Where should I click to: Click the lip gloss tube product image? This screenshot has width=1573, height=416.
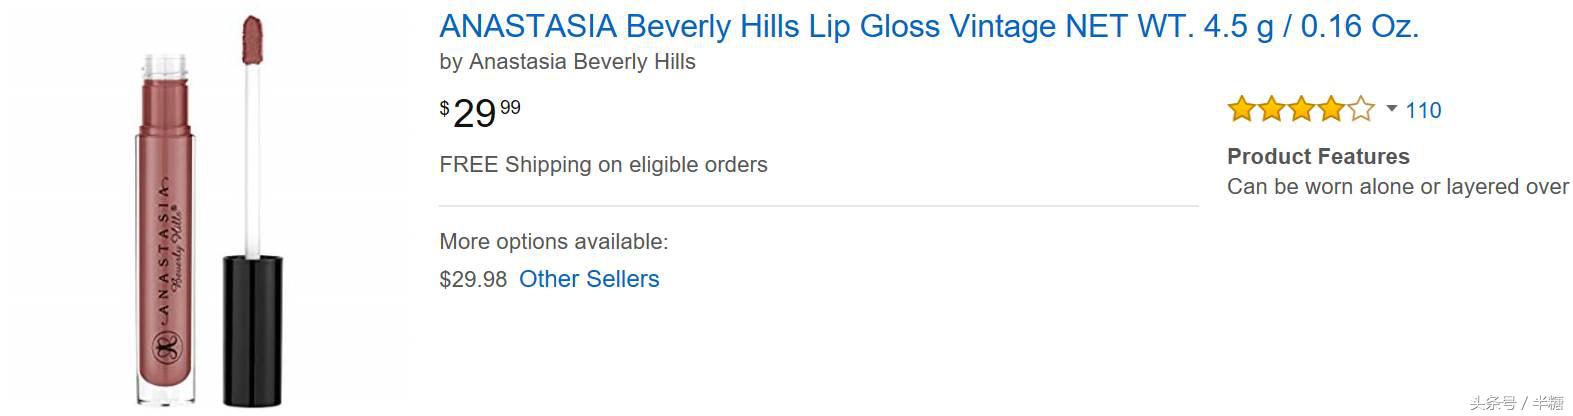[165, 230]
